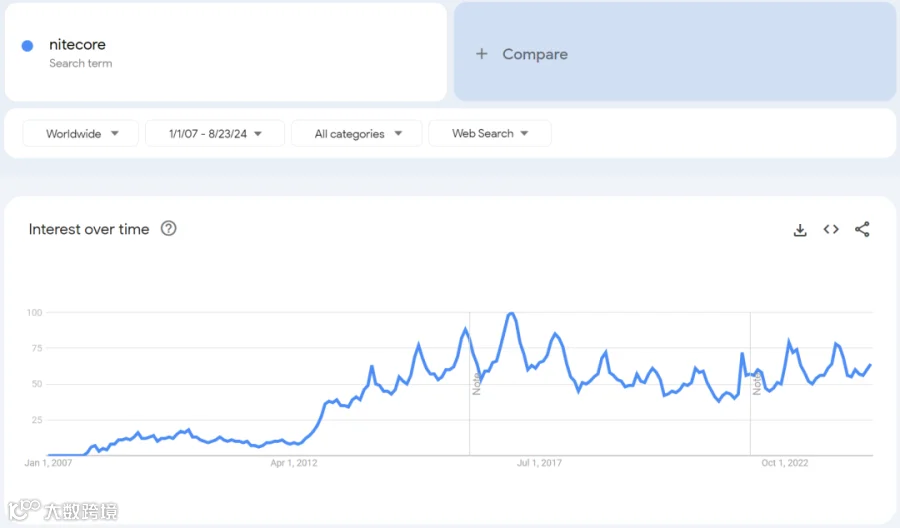Open the Worldwide region dropdown

tap(80, 134)
